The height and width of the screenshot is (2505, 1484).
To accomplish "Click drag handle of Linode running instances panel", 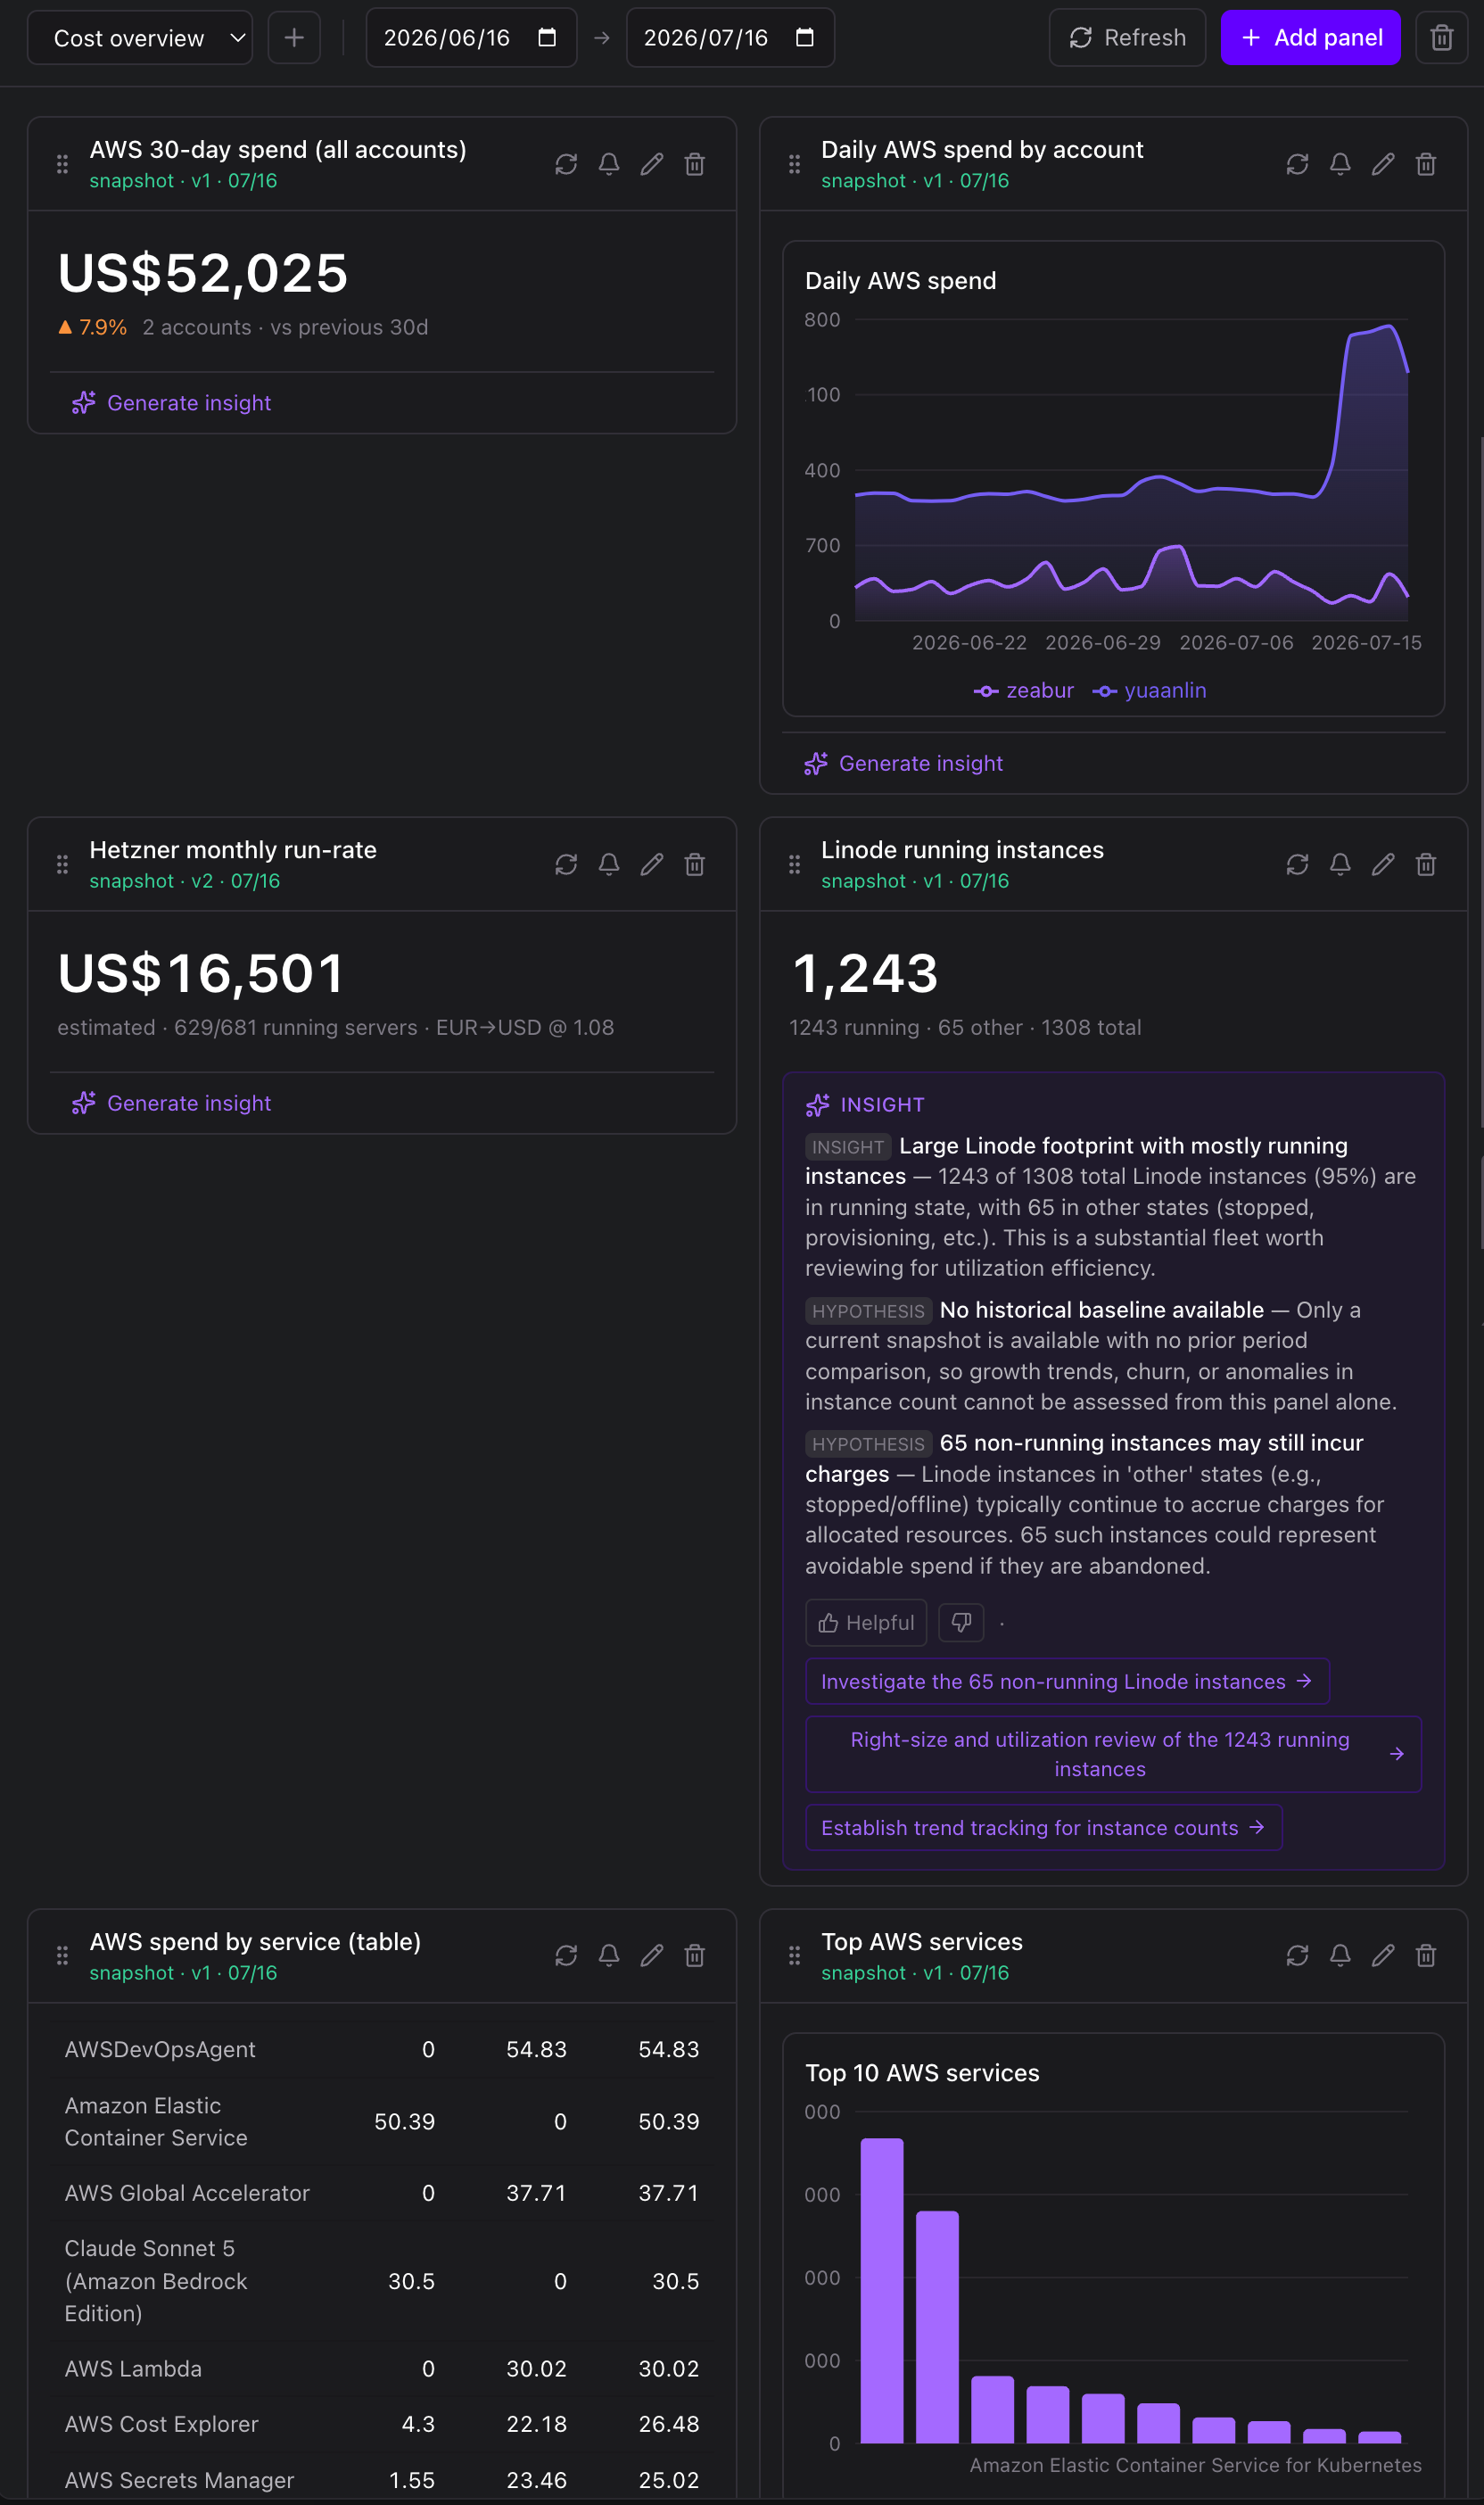I will click(x=794, y=864).
